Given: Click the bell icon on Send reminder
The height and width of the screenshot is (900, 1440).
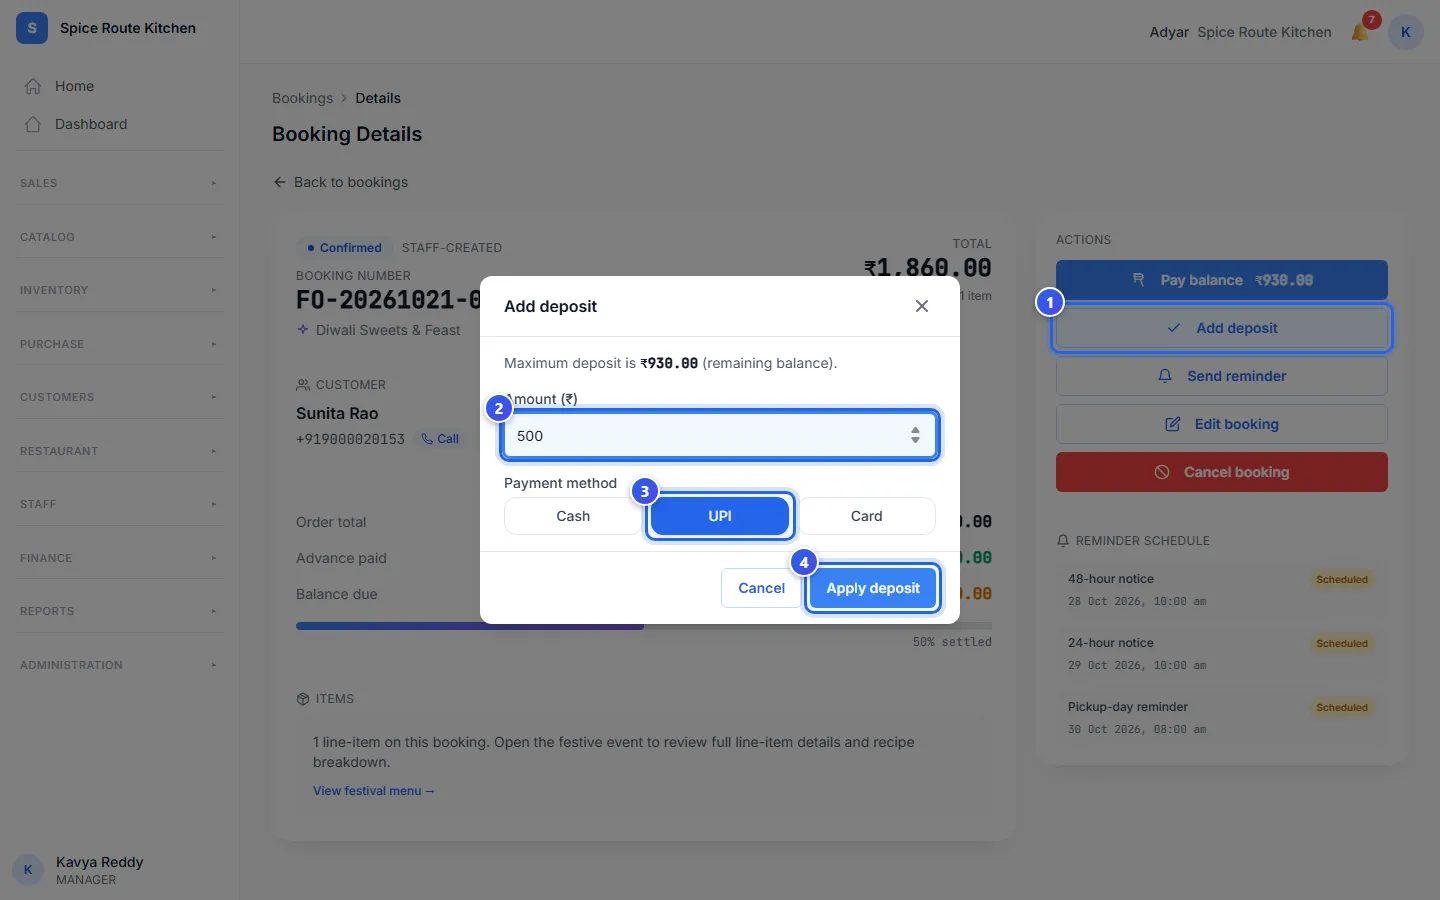Looking at the screenshot, I should 1165,376.
